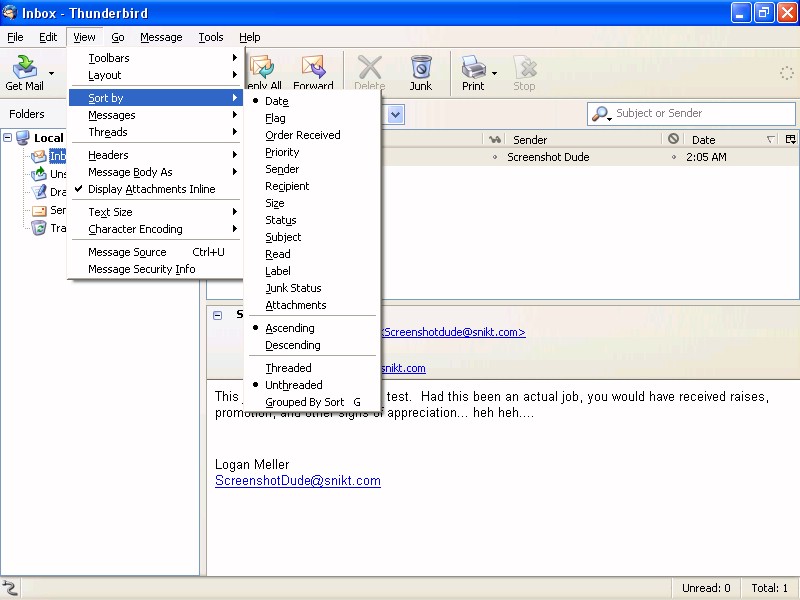Open the Go menu
The height and width of the screenshot is (600, 800).
pos(118,37)
